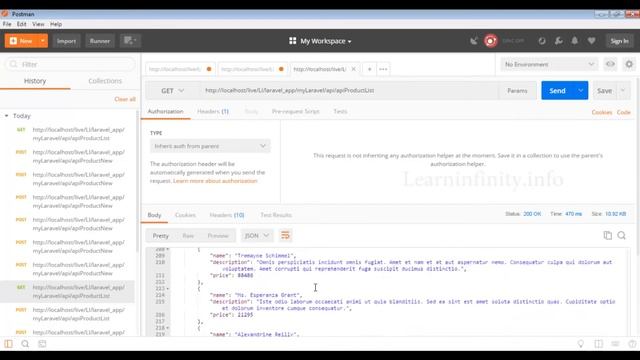Open the File menu
640x360 pixels.
[7, 24]
